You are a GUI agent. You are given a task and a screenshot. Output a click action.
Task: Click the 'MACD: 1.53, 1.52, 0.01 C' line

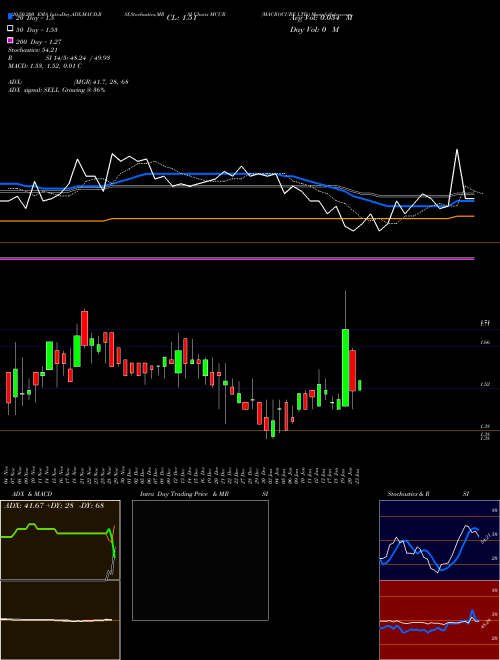(45, 66)
